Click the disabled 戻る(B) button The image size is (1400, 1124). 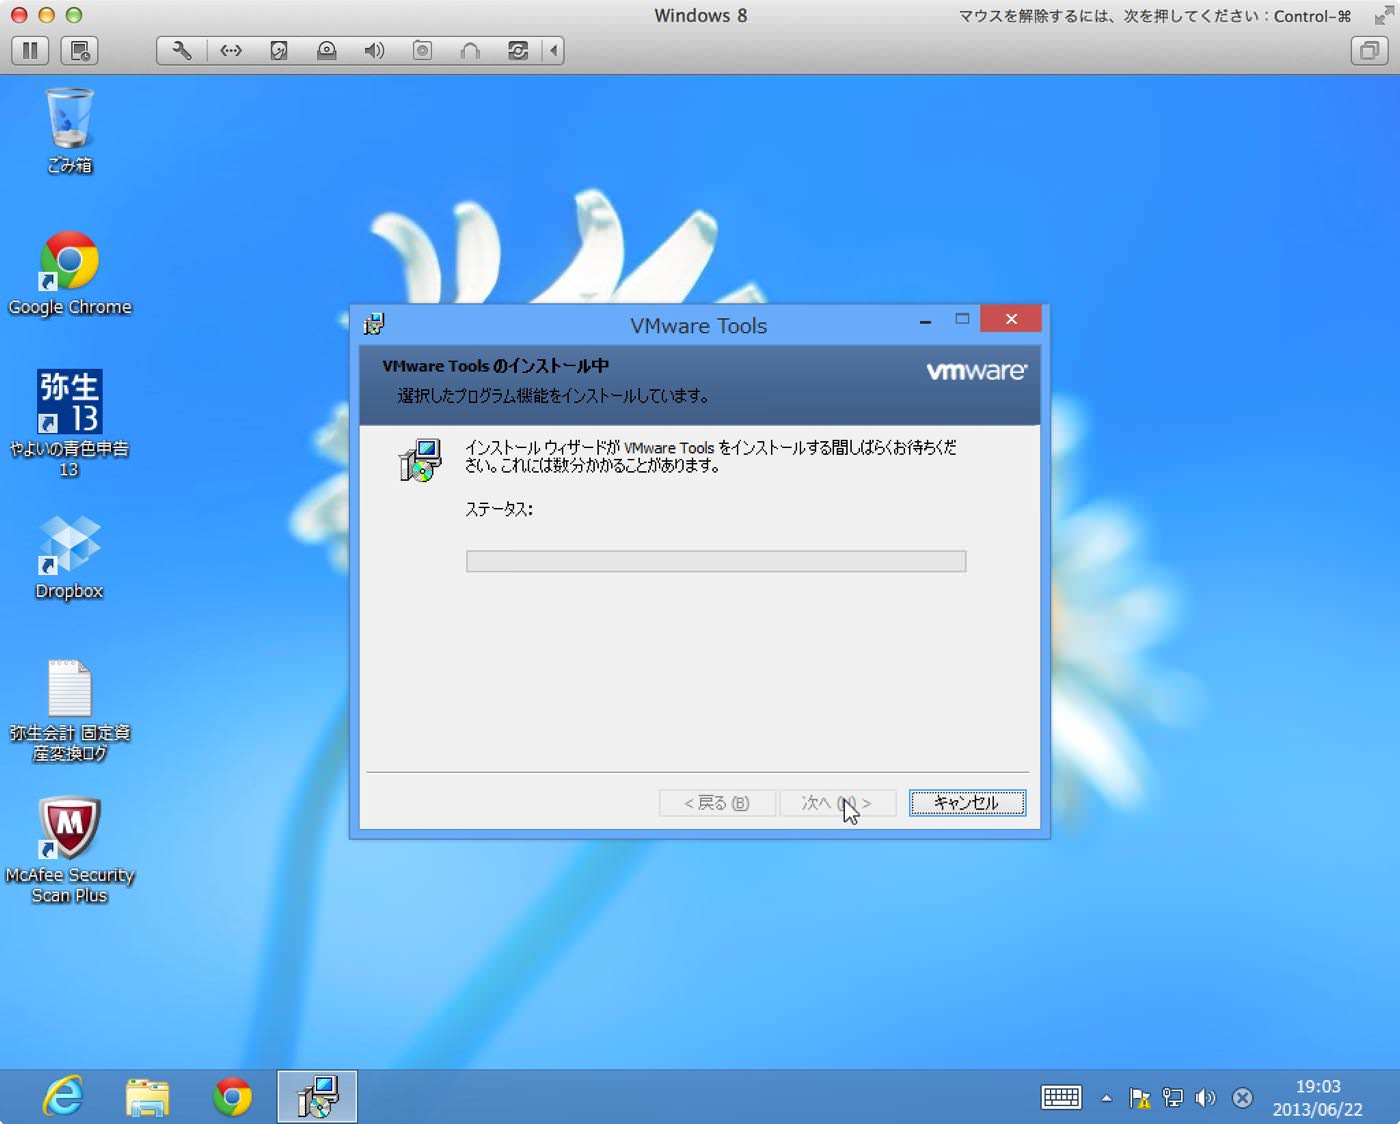point(717,803)
